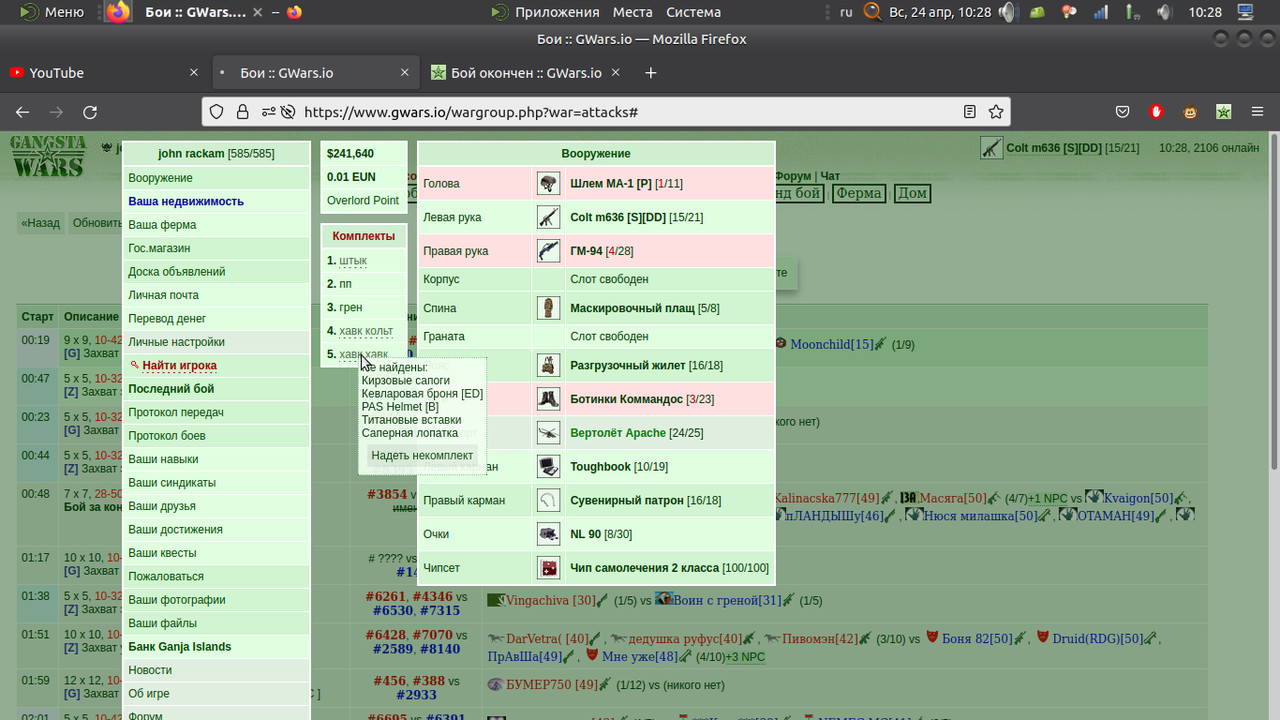
Task: Click the Ботинки Коммандос boots icon
Action: pos(548,399)
